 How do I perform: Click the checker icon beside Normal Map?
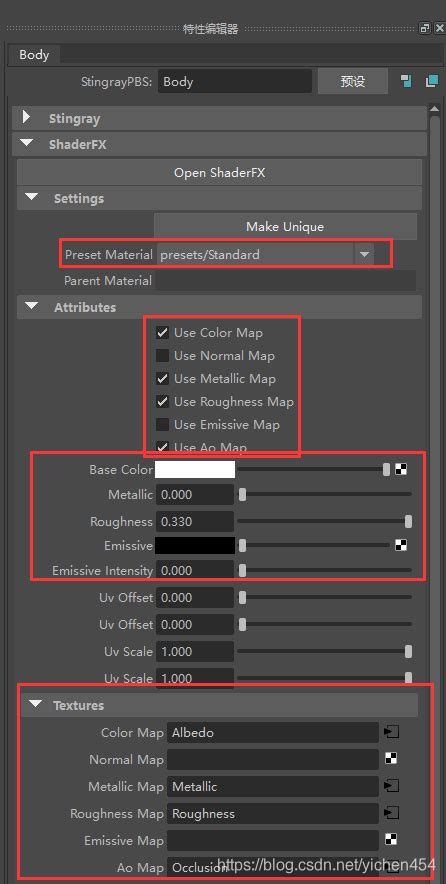[x=391, y=759]
